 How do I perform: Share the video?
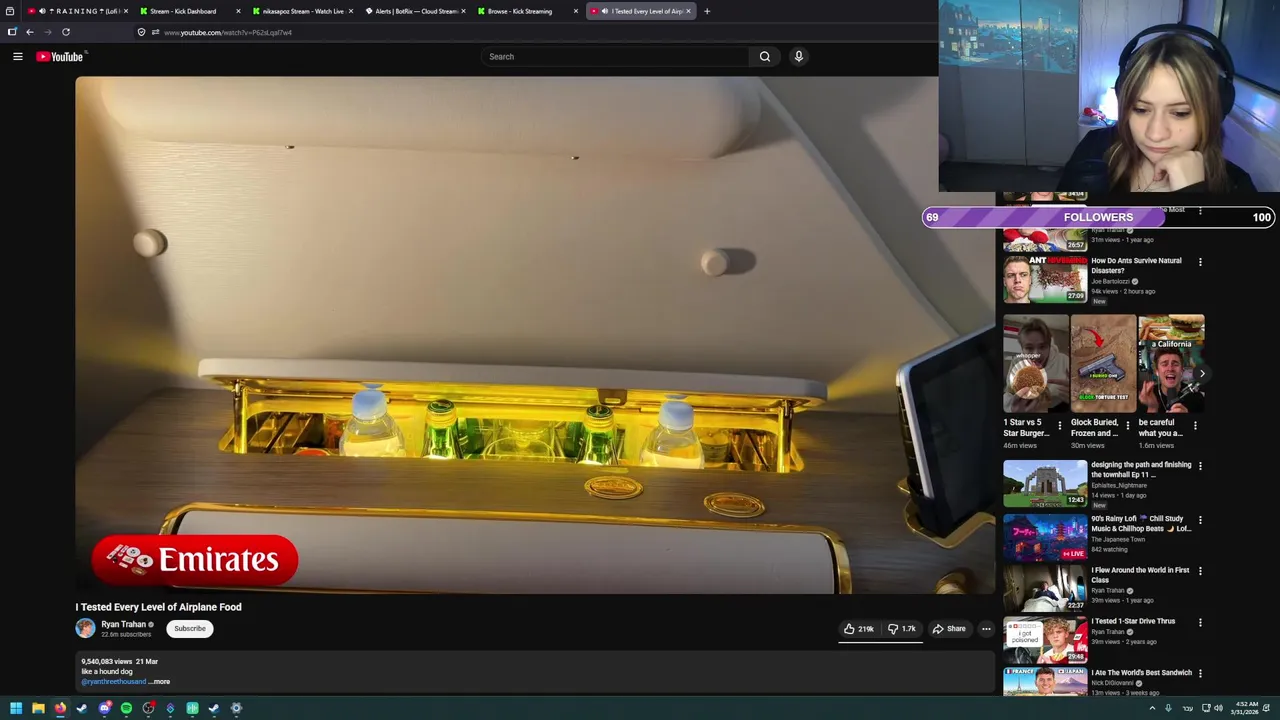pos(949,629)
